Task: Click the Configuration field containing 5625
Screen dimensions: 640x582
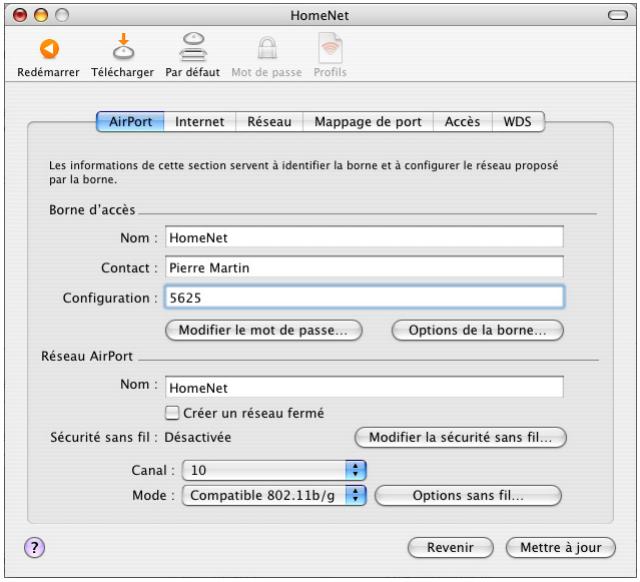Action: tap(364, 297)
